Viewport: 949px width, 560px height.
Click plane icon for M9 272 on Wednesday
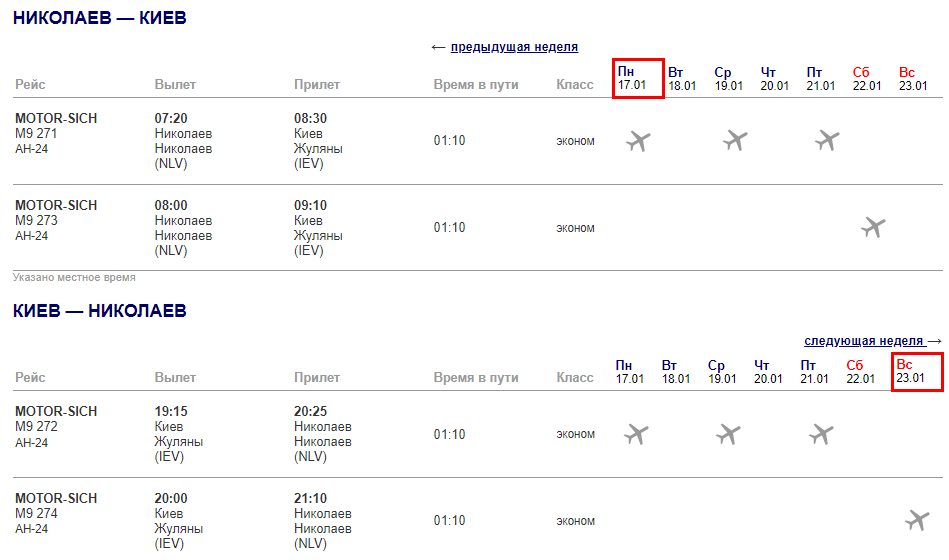tap(729, 434)
